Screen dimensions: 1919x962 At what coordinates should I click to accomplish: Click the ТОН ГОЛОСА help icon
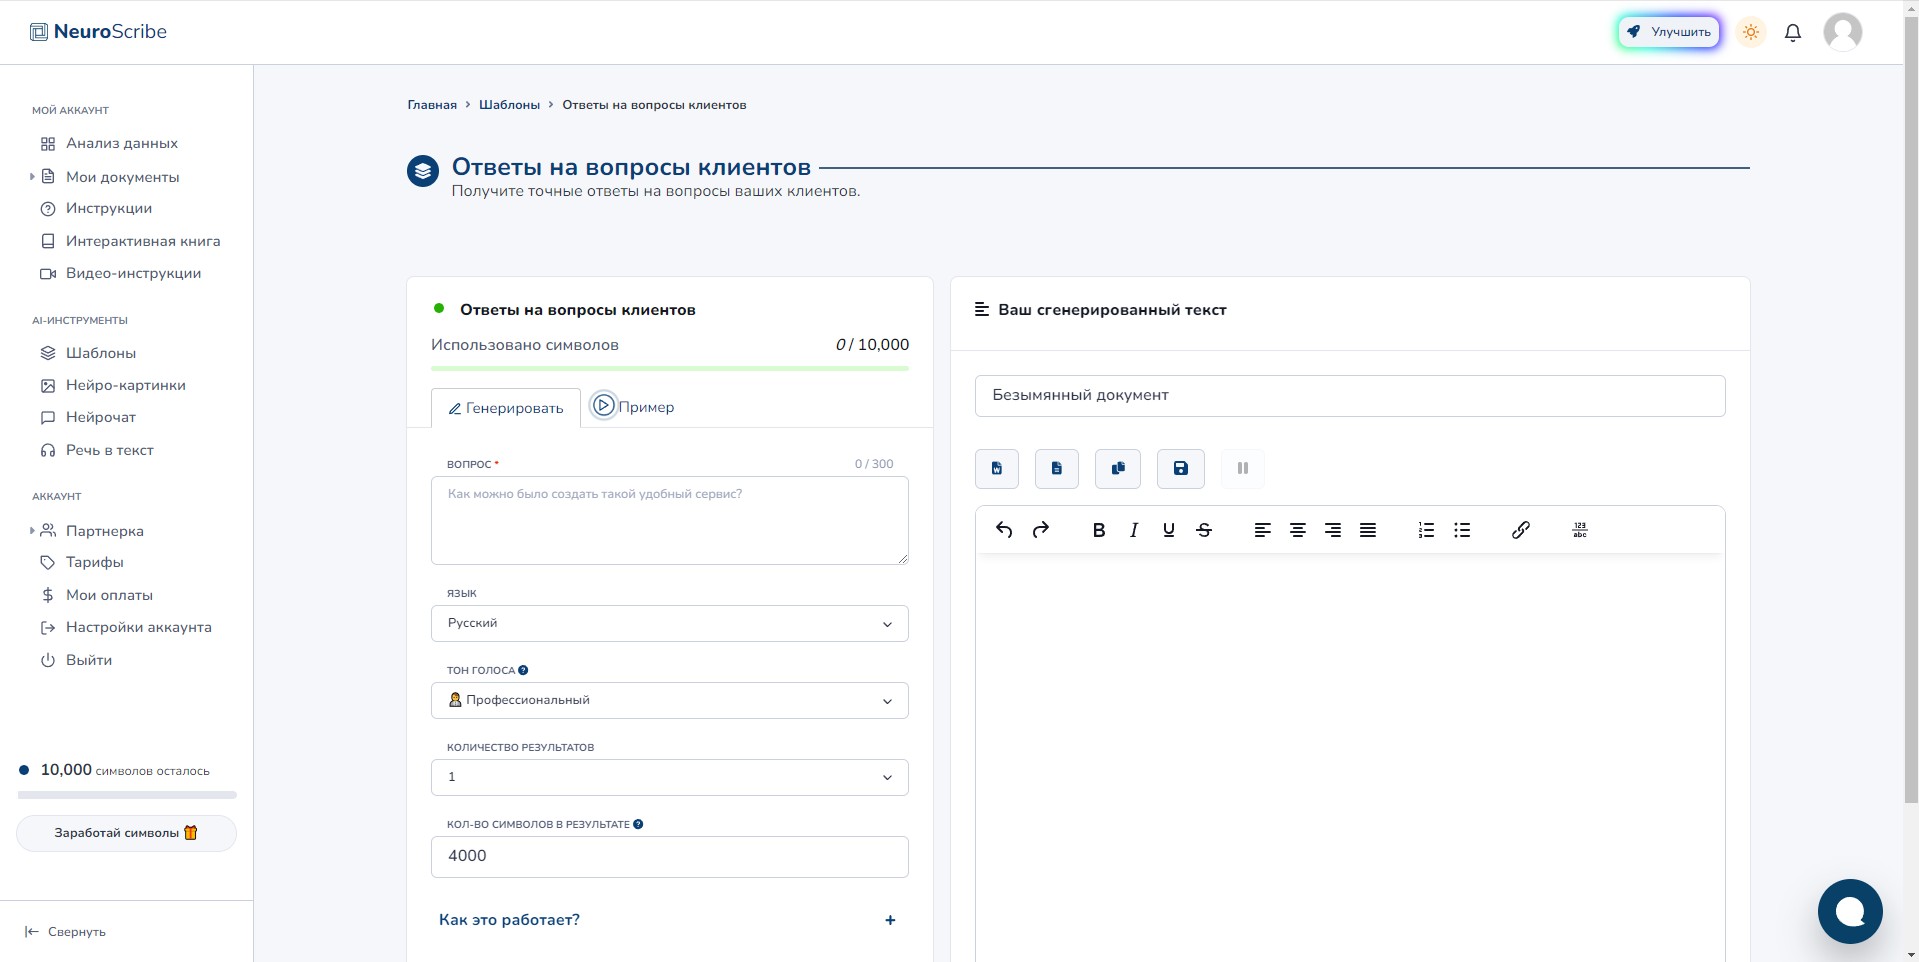(523, 670)
